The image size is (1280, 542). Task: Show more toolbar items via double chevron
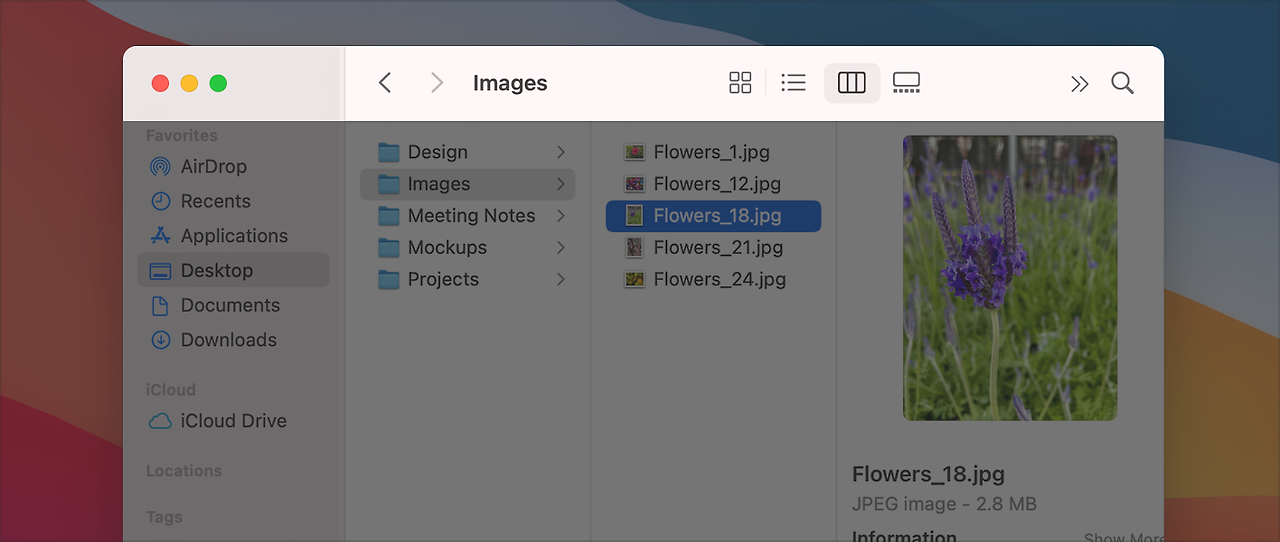(x=1079, y=84)
